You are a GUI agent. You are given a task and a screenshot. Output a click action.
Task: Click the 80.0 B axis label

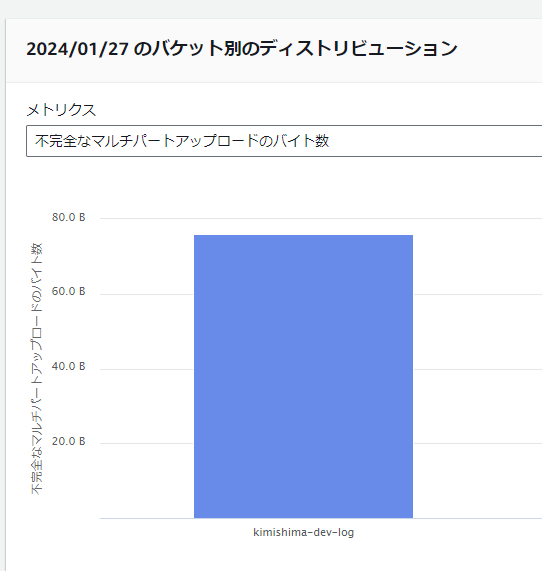[68, 217]
